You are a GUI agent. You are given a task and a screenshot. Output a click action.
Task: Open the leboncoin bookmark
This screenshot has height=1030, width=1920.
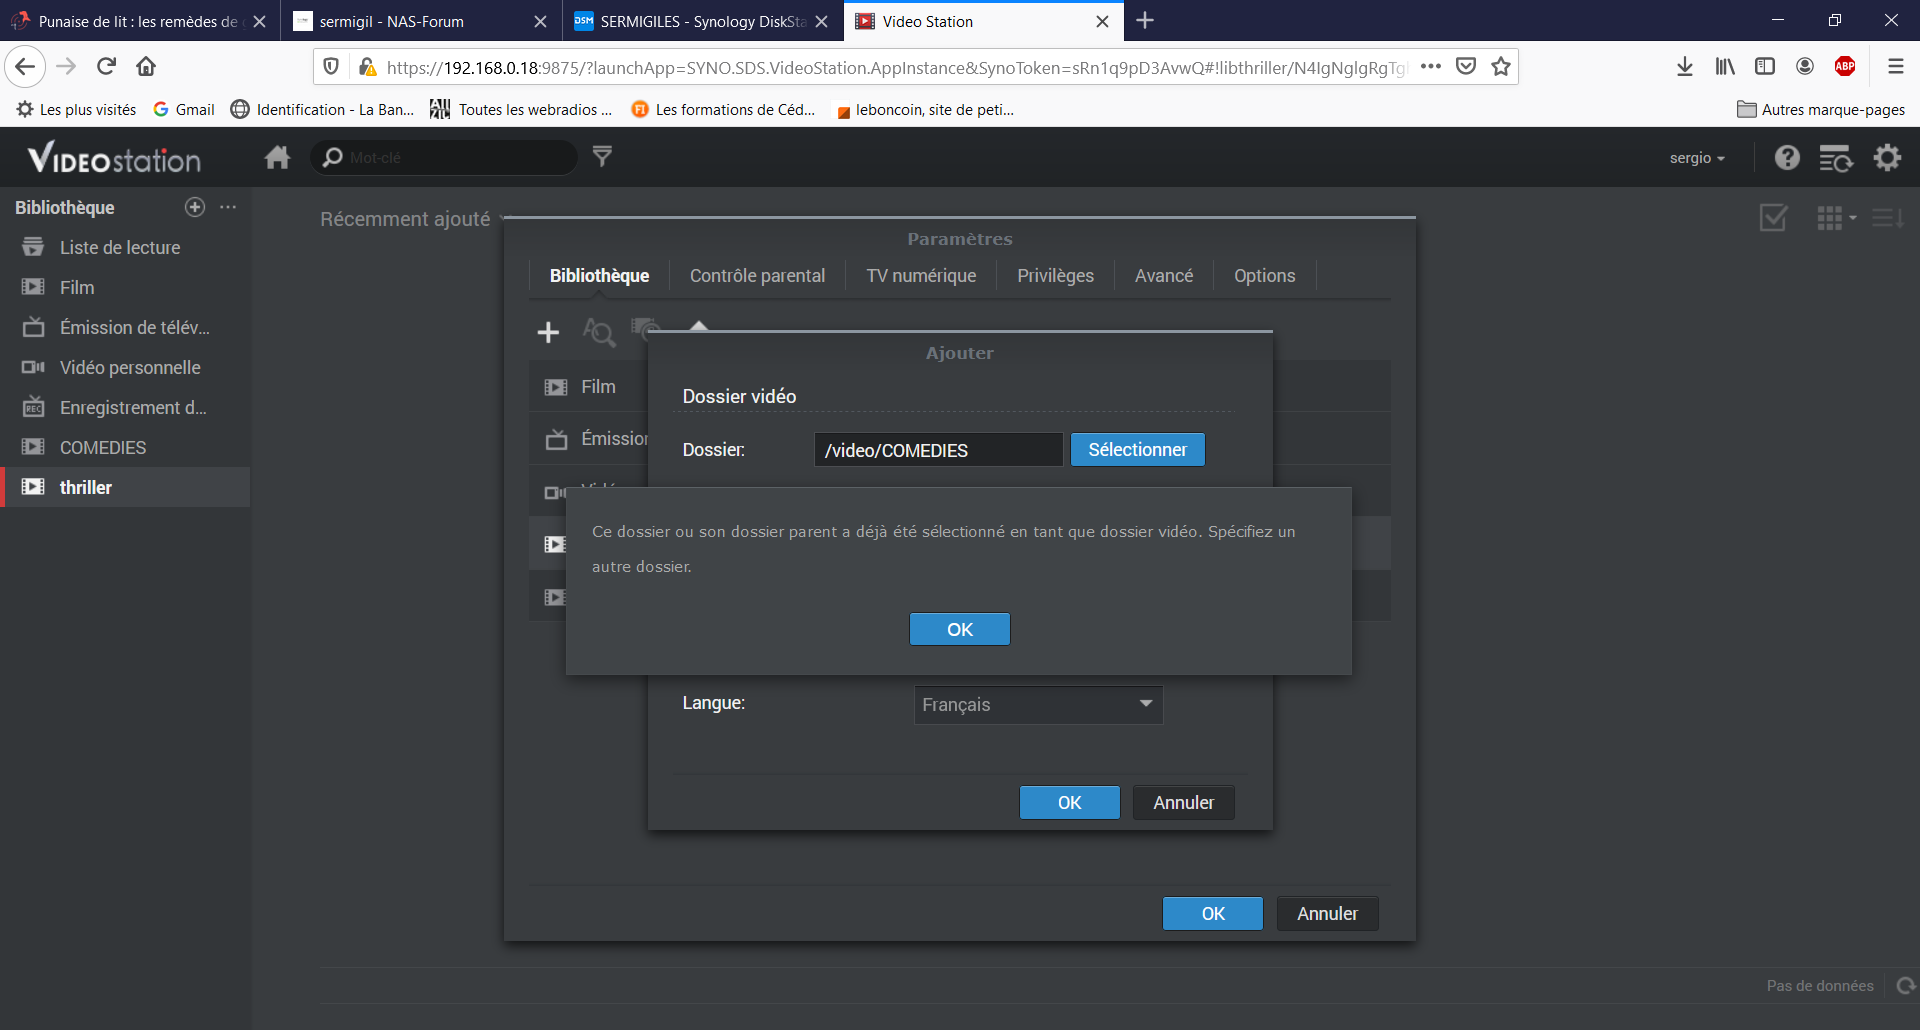[925, 110]
